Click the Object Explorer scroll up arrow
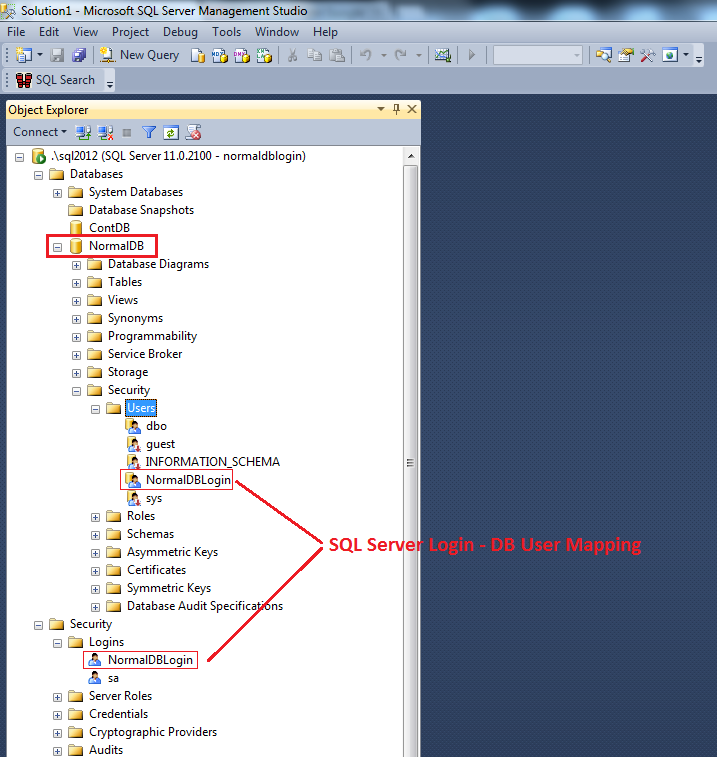This screenshot has width=717, height=757. (x=411, y=156)
